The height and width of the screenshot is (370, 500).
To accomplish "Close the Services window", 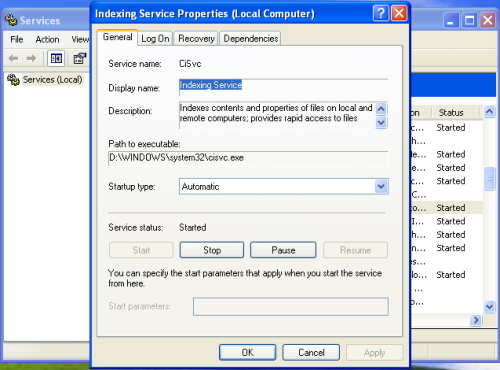I will [488, 21].
